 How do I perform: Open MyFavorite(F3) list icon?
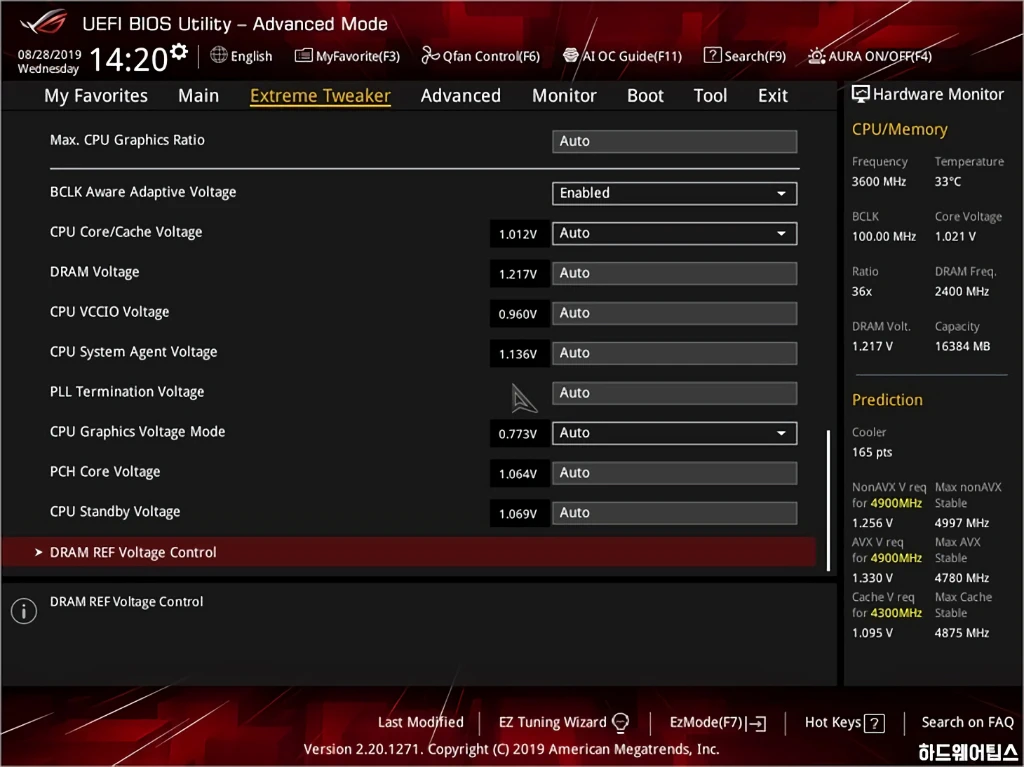pyautogui.click(x=304, y=56)
